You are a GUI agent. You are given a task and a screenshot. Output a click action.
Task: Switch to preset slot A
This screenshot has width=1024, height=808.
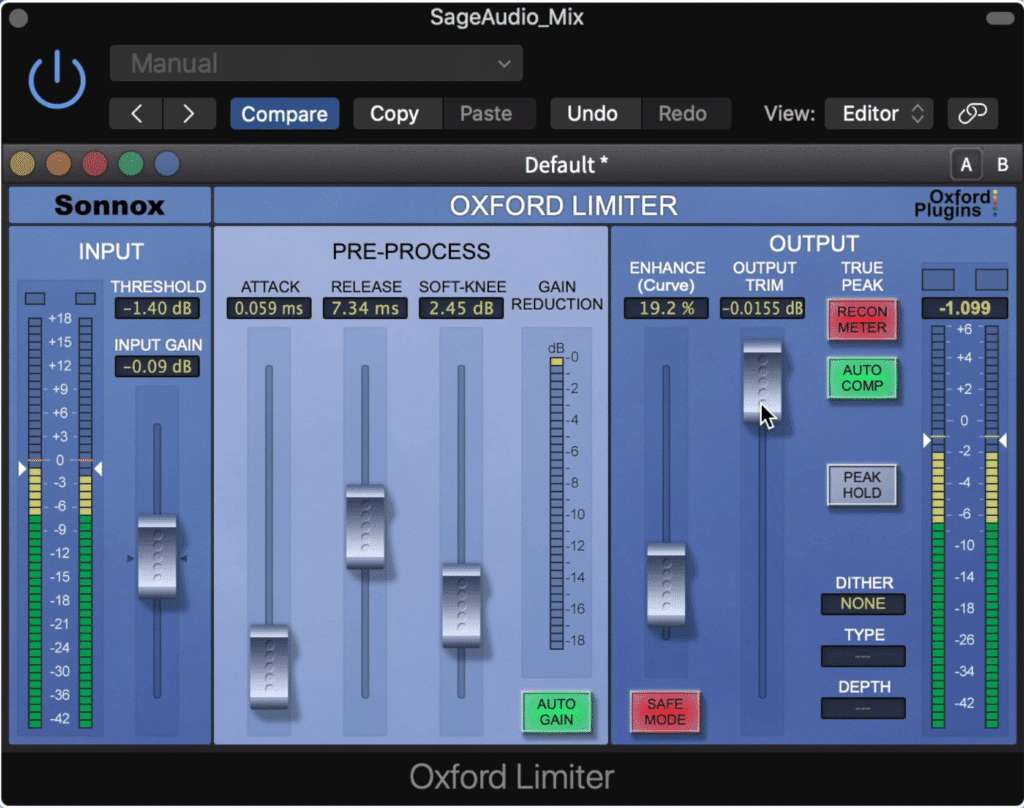click(x=966, y=165)
